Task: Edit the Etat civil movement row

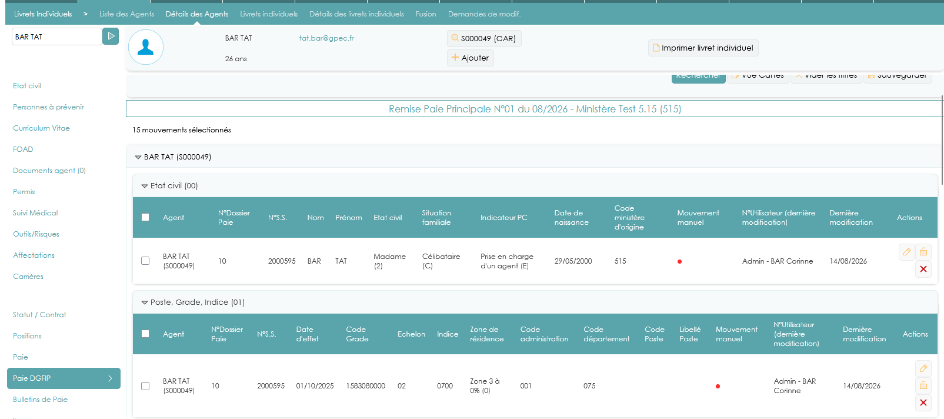Action: [906, 252]
